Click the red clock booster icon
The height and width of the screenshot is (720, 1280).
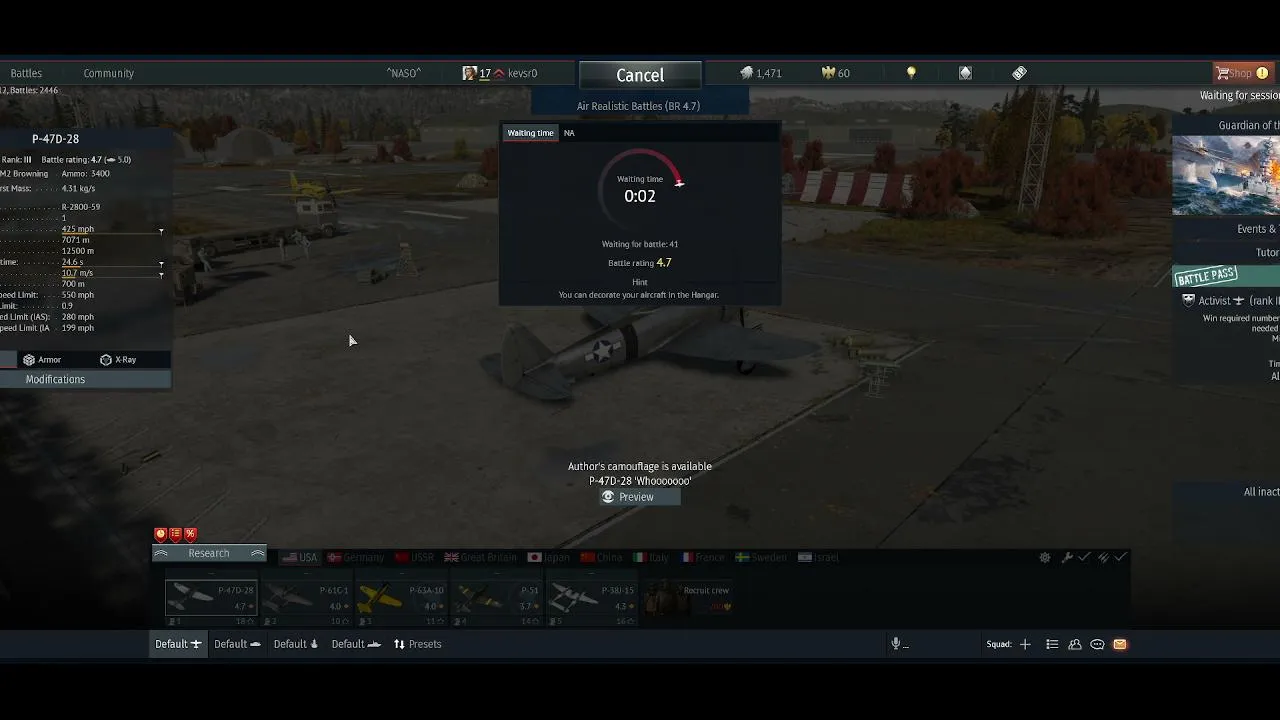click(160, 534)
